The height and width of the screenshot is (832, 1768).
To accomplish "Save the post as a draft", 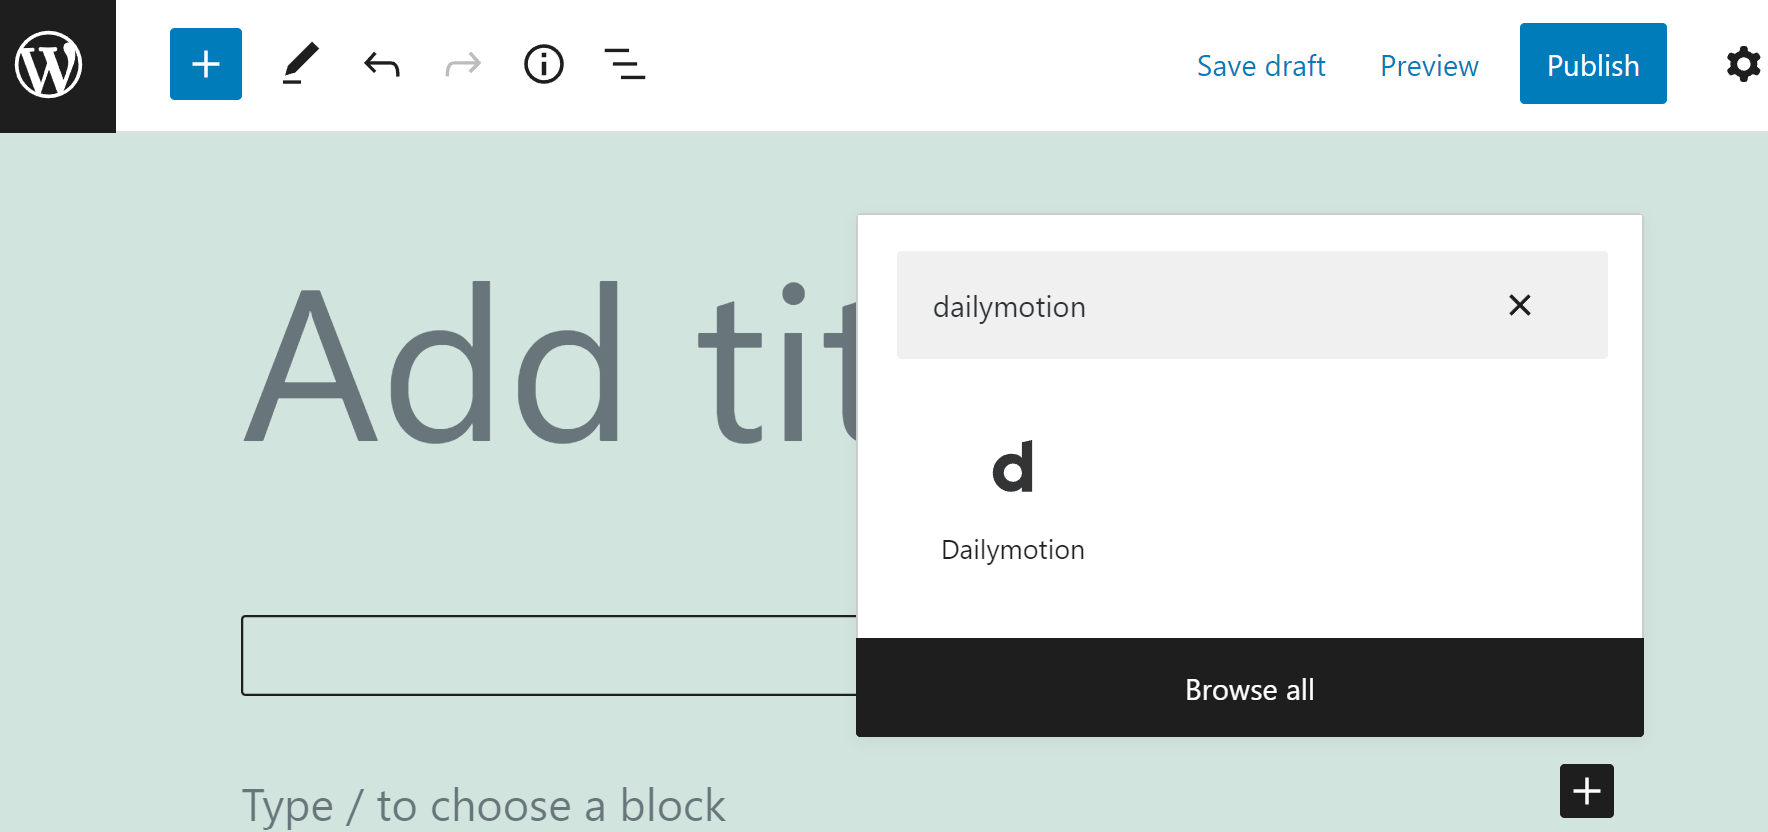I will [1260, 65].
